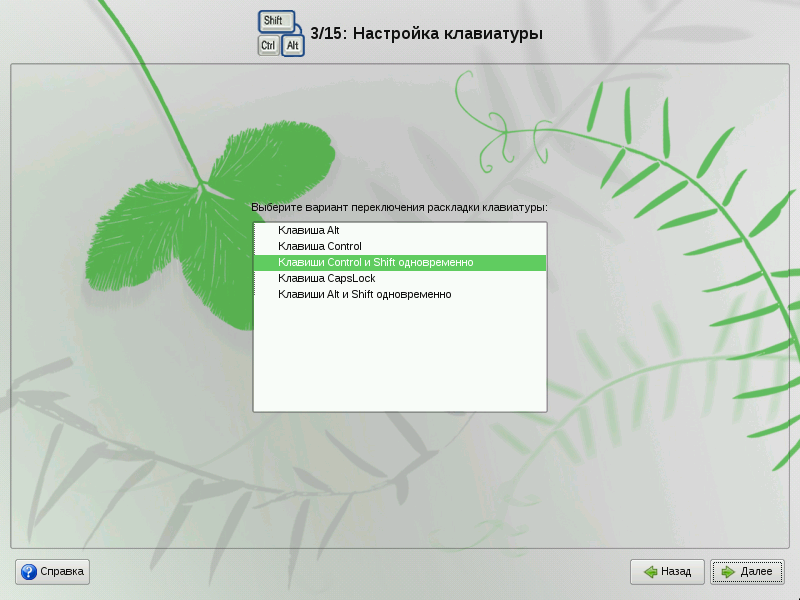Open help with the "Справка" button
This screenshot has width=800, height=600.
(52, 572)
